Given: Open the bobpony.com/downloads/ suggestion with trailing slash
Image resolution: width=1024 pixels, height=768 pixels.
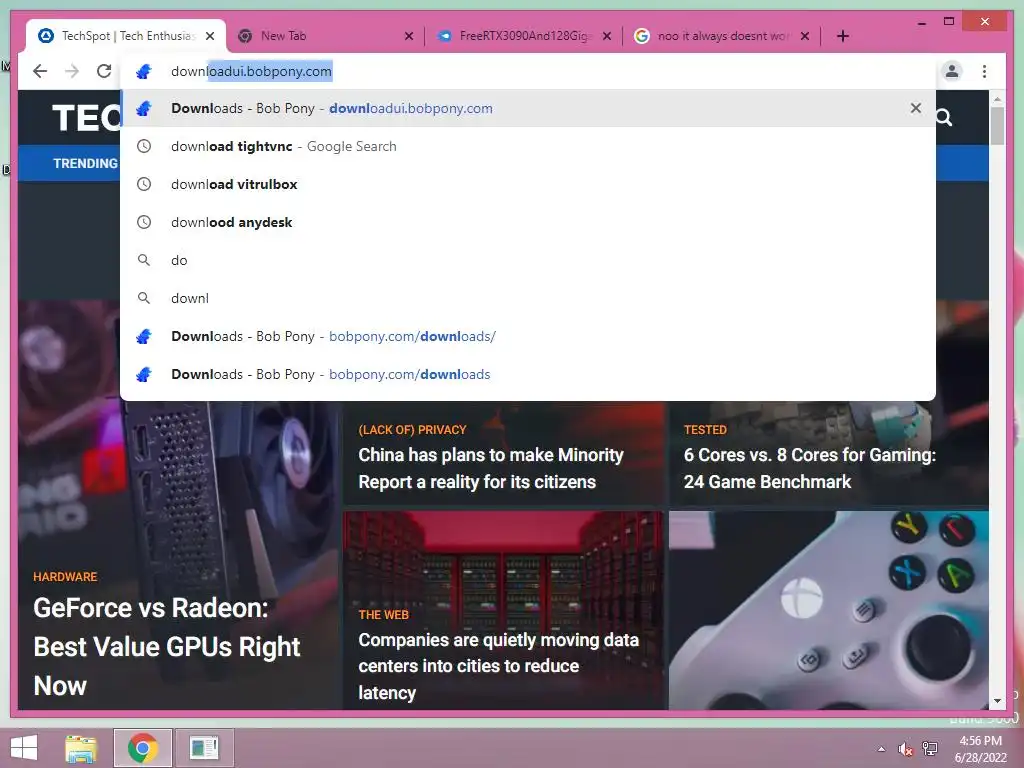Looking at the screenshot, I should pyautogui.click(x=528, y=336).
